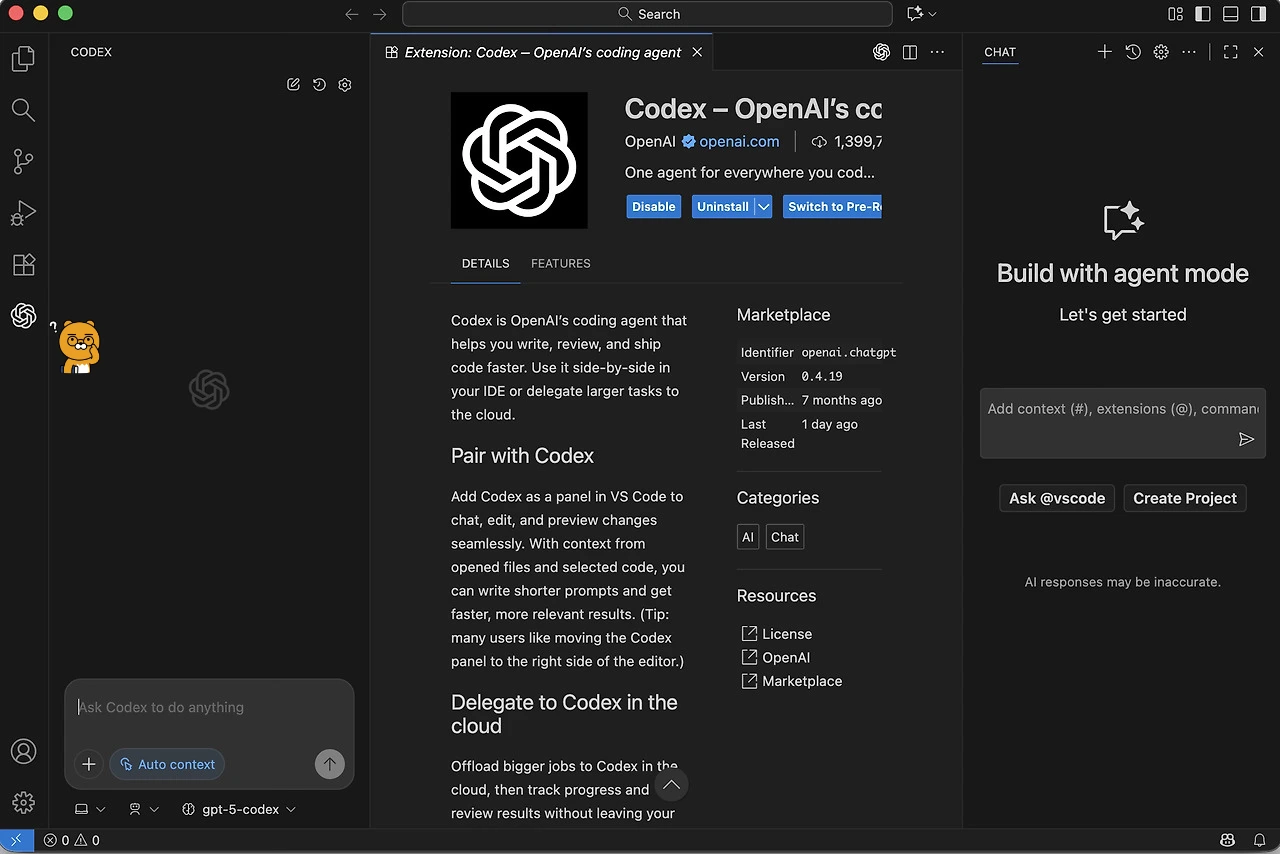Open the agent mode dropdown in Codex

144,809
